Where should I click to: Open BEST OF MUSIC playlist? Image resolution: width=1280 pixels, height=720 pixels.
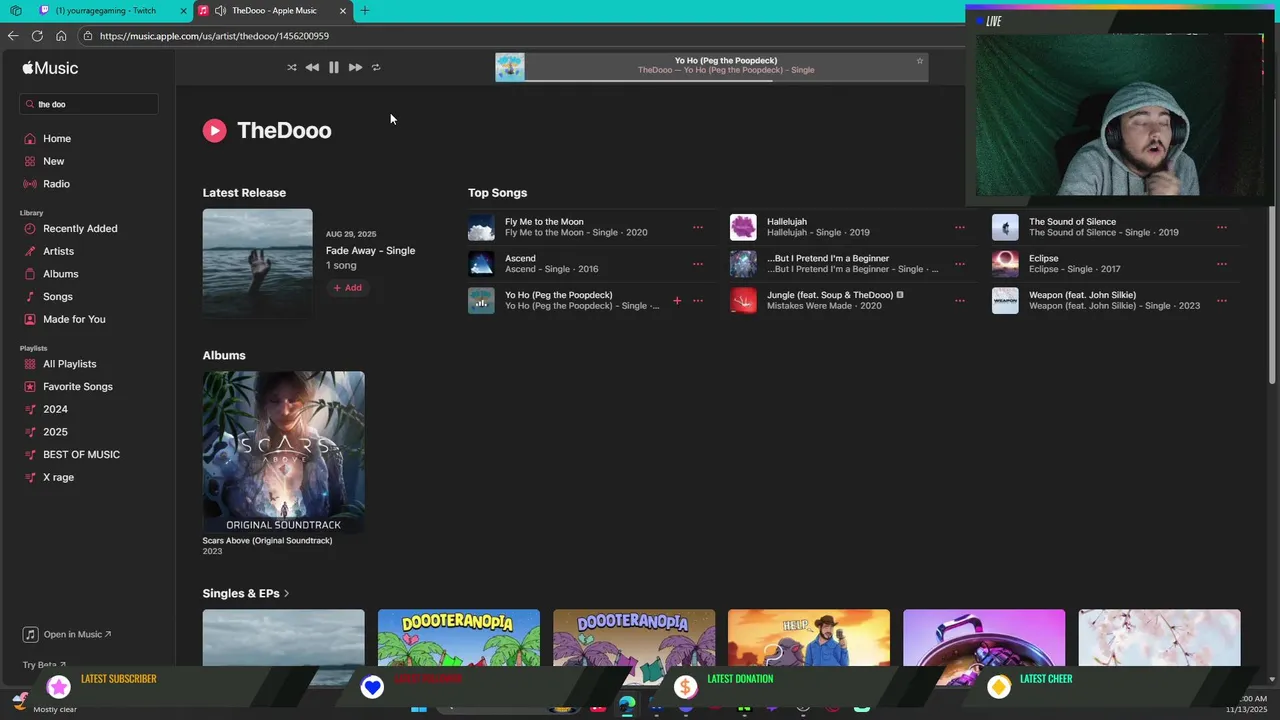[81, 454]
